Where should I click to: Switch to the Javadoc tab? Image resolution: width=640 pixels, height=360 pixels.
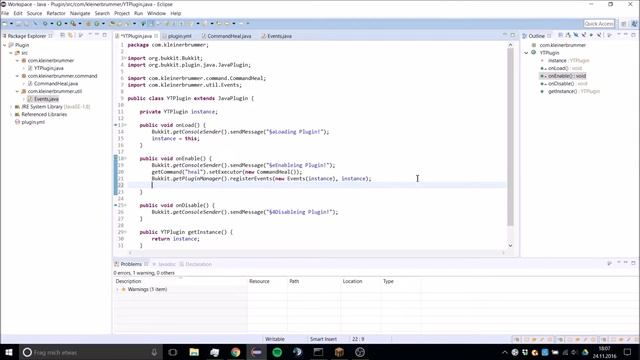coord(164,264)
